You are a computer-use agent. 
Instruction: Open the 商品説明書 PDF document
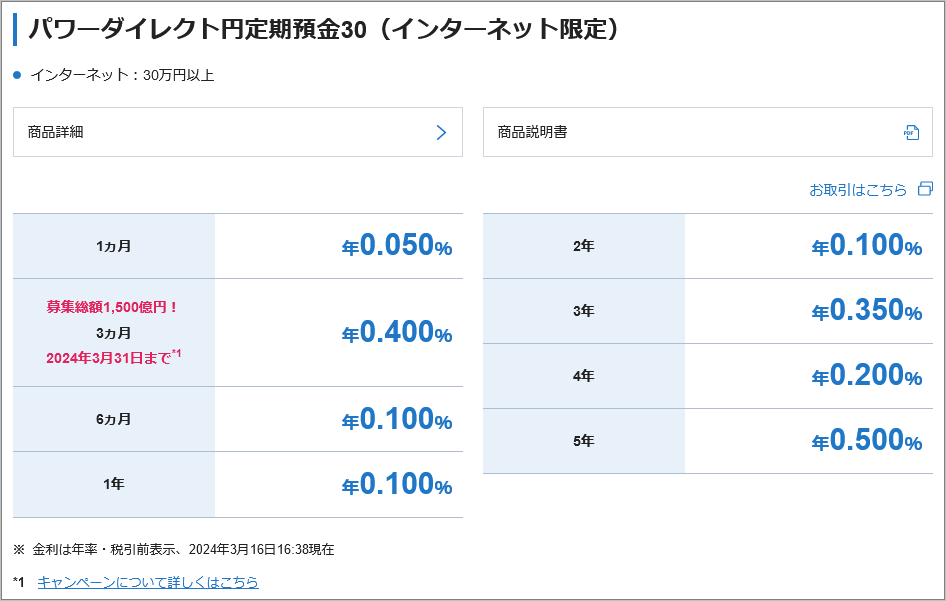(708, 132)
